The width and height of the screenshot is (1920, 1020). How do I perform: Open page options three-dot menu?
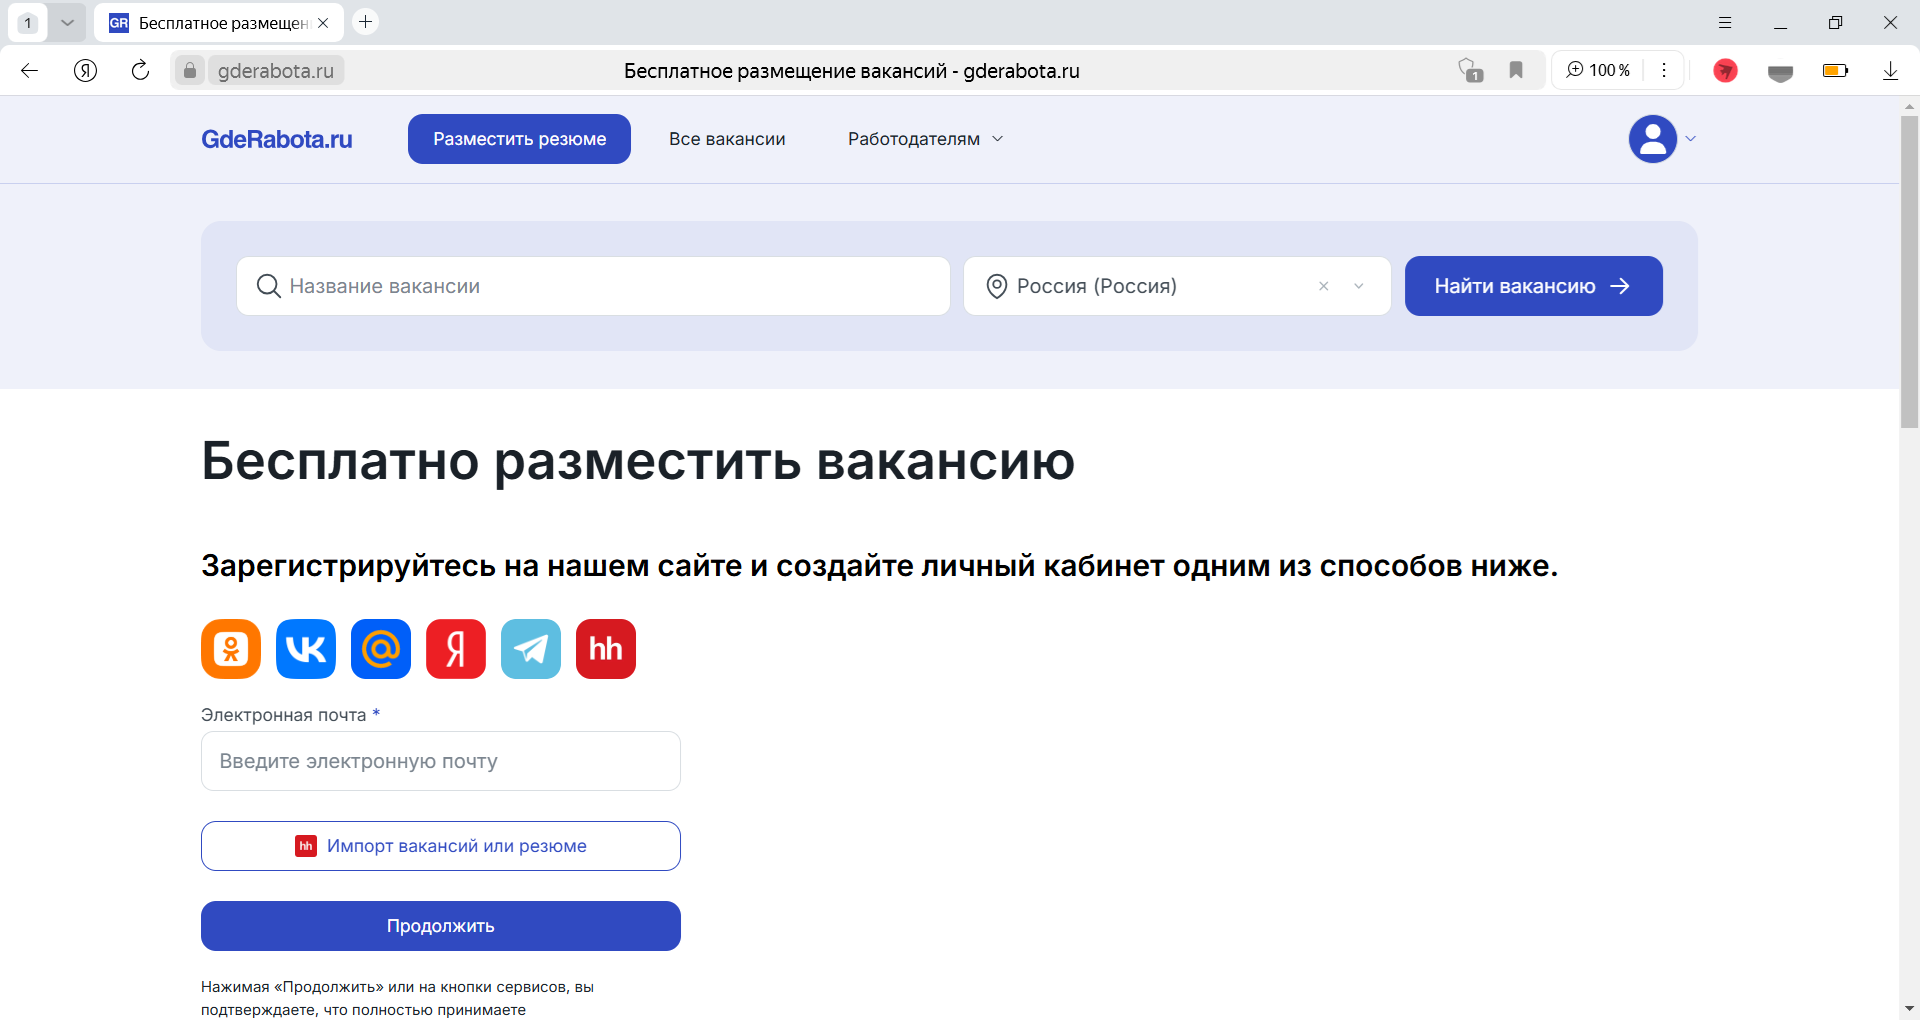1664,70
